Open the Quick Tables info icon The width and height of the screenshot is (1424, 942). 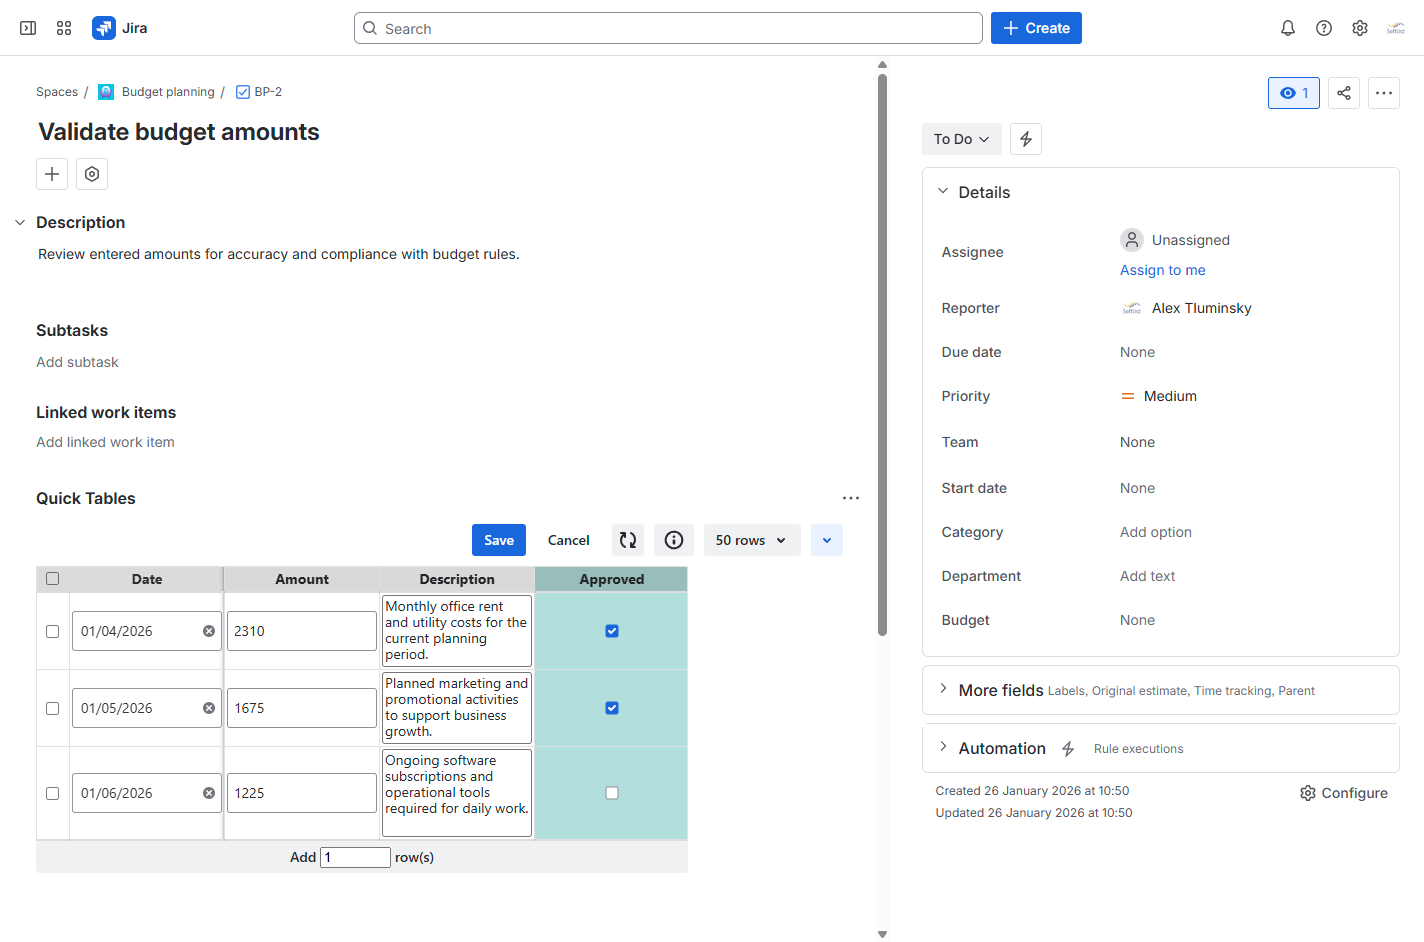tap(674, 540)
